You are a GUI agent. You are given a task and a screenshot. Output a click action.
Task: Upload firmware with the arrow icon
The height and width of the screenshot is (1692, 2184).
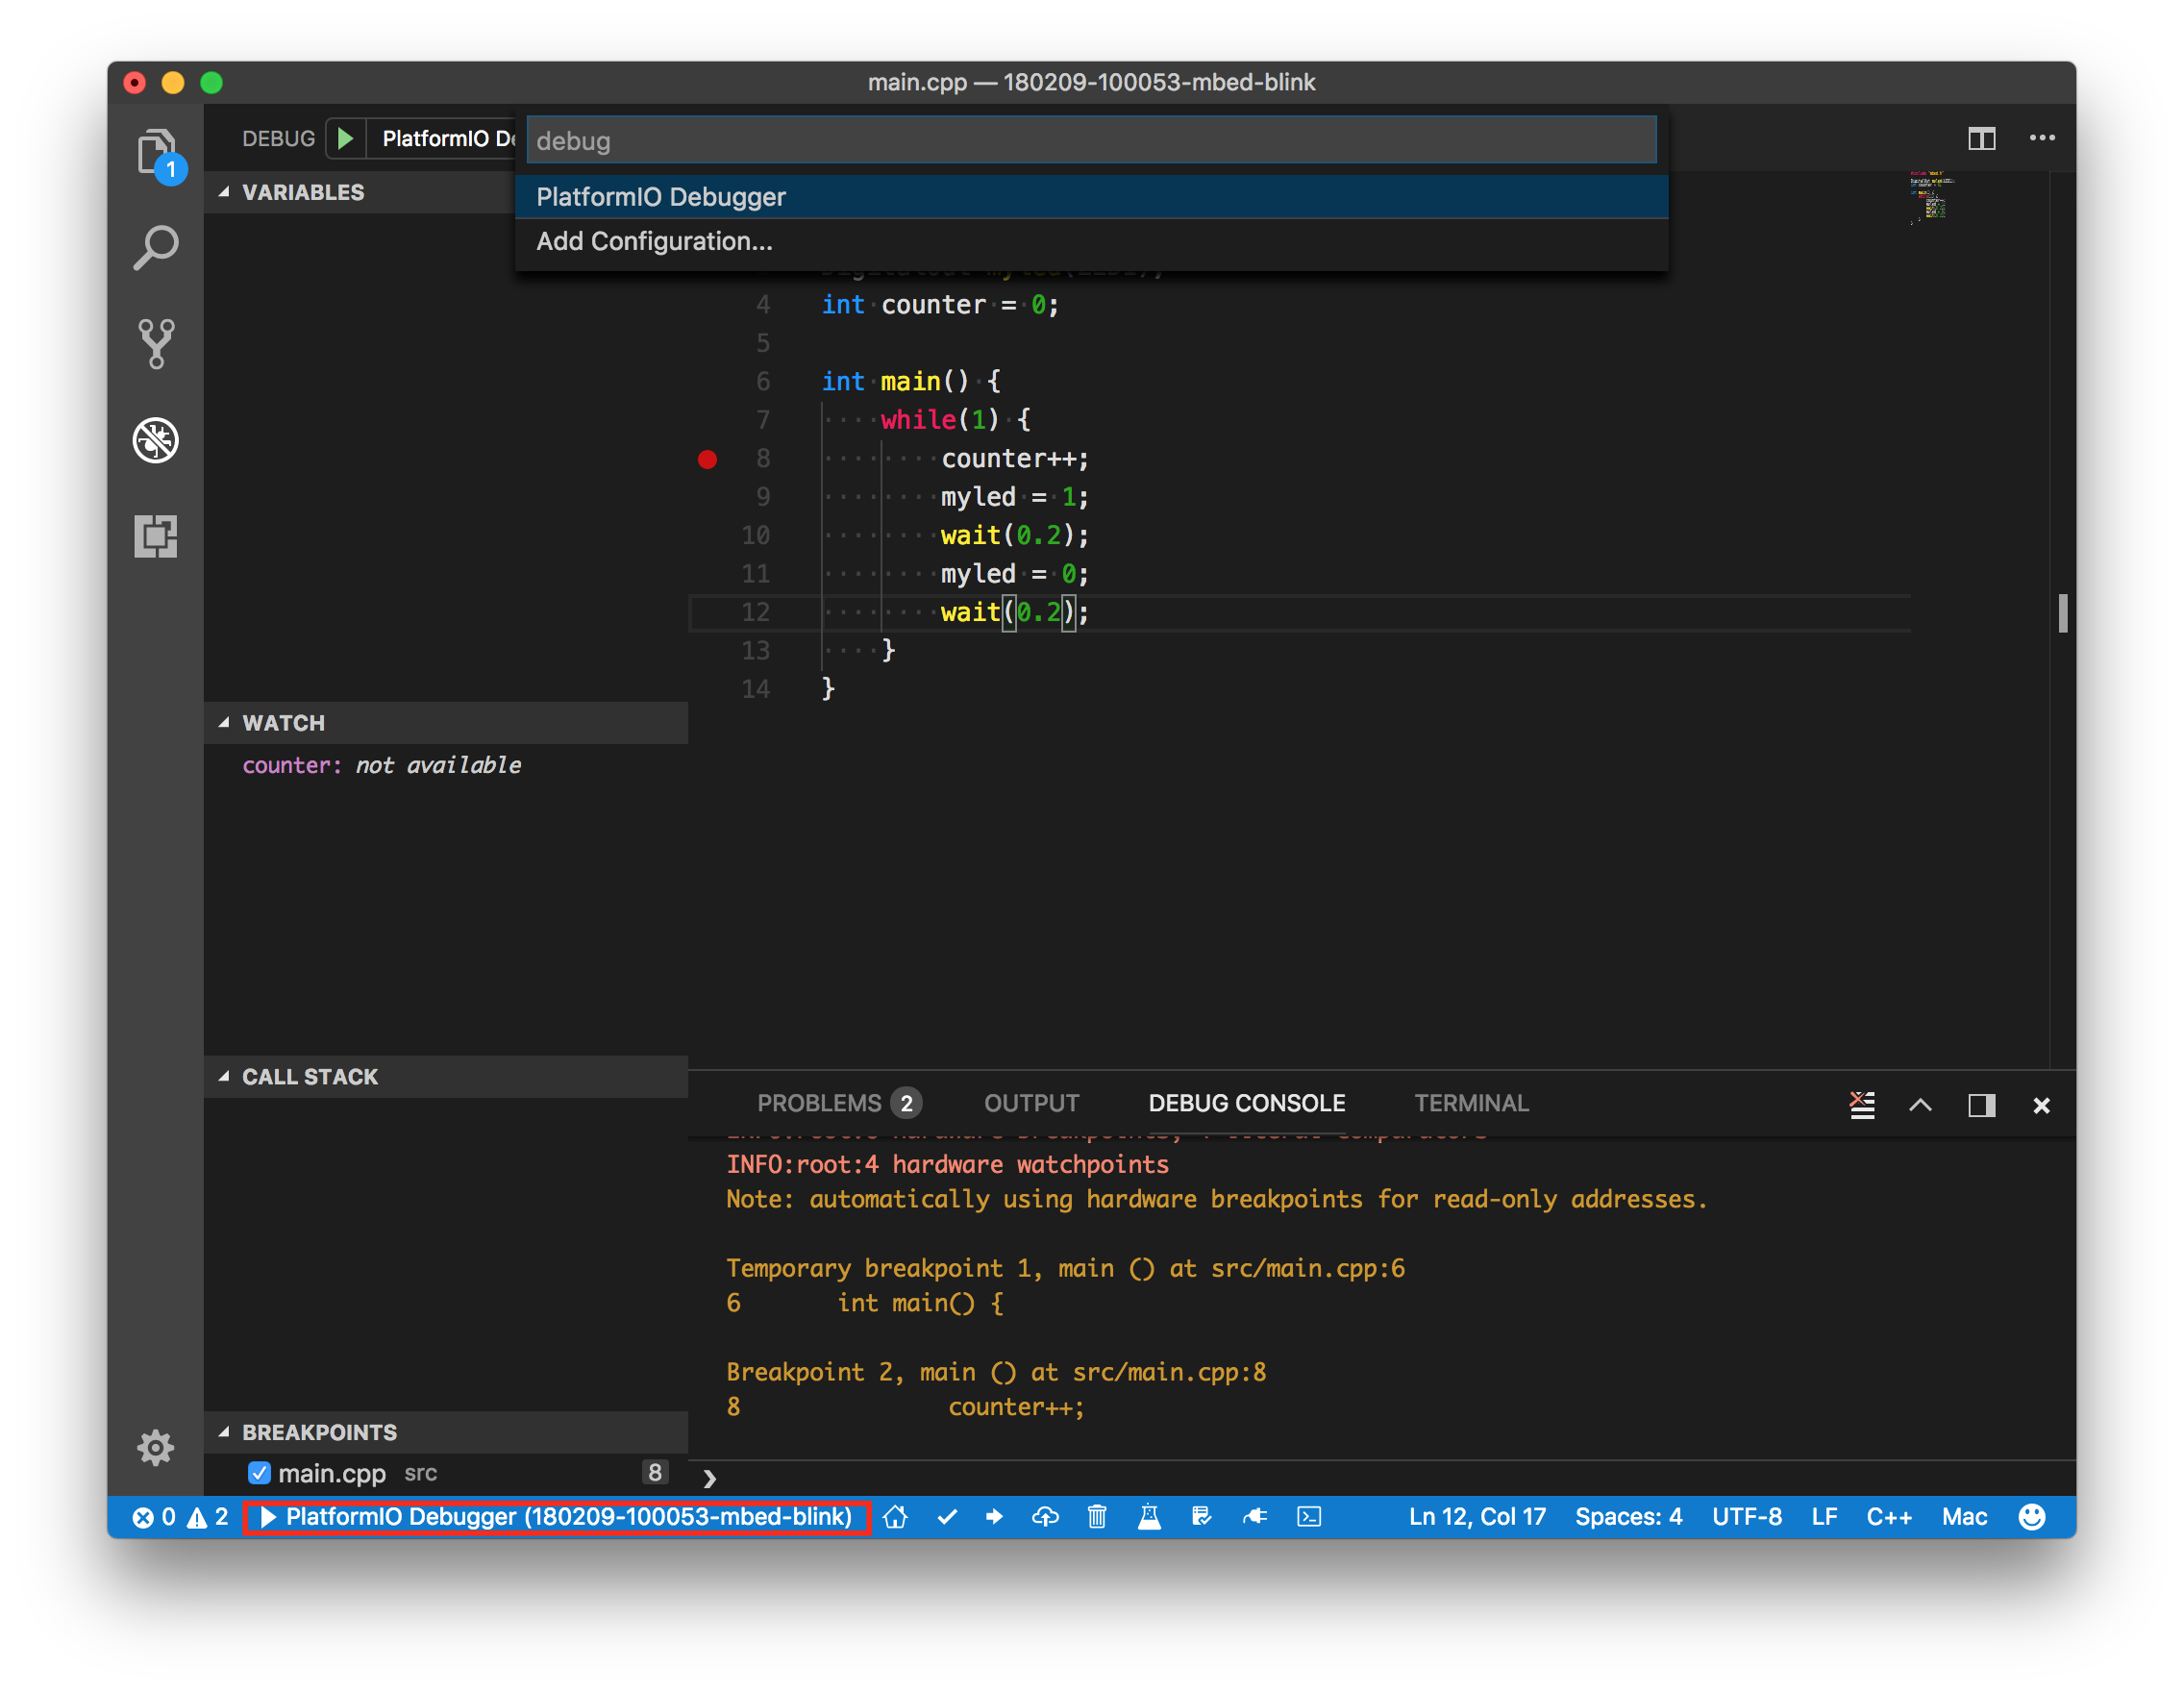(994, 1517)
